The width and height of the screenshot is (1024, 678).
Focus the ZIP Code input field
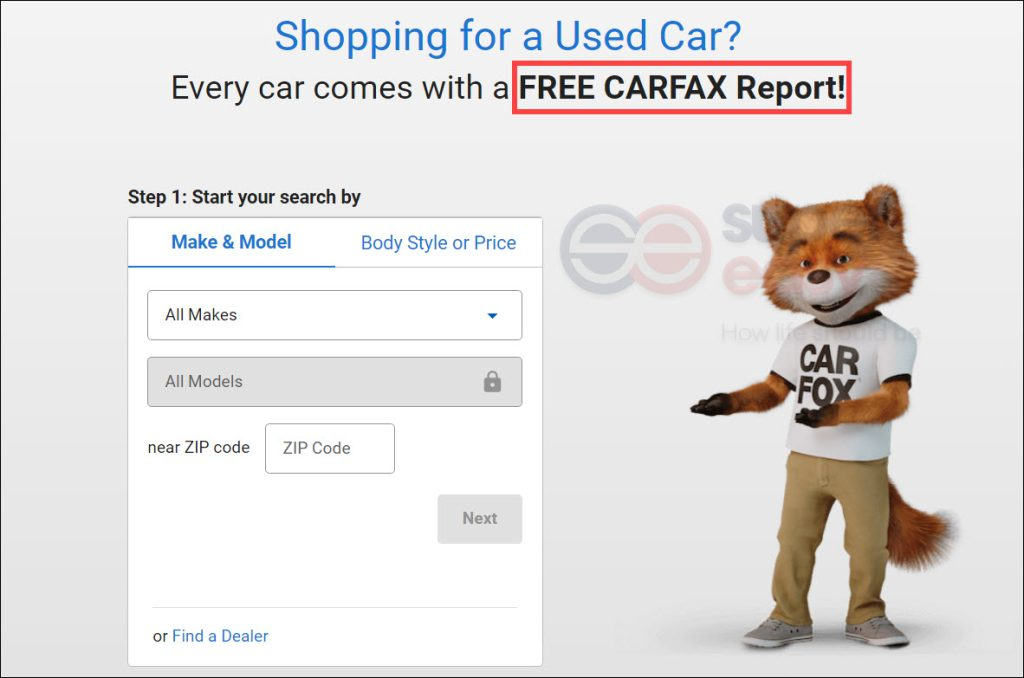tap(330, 448)
